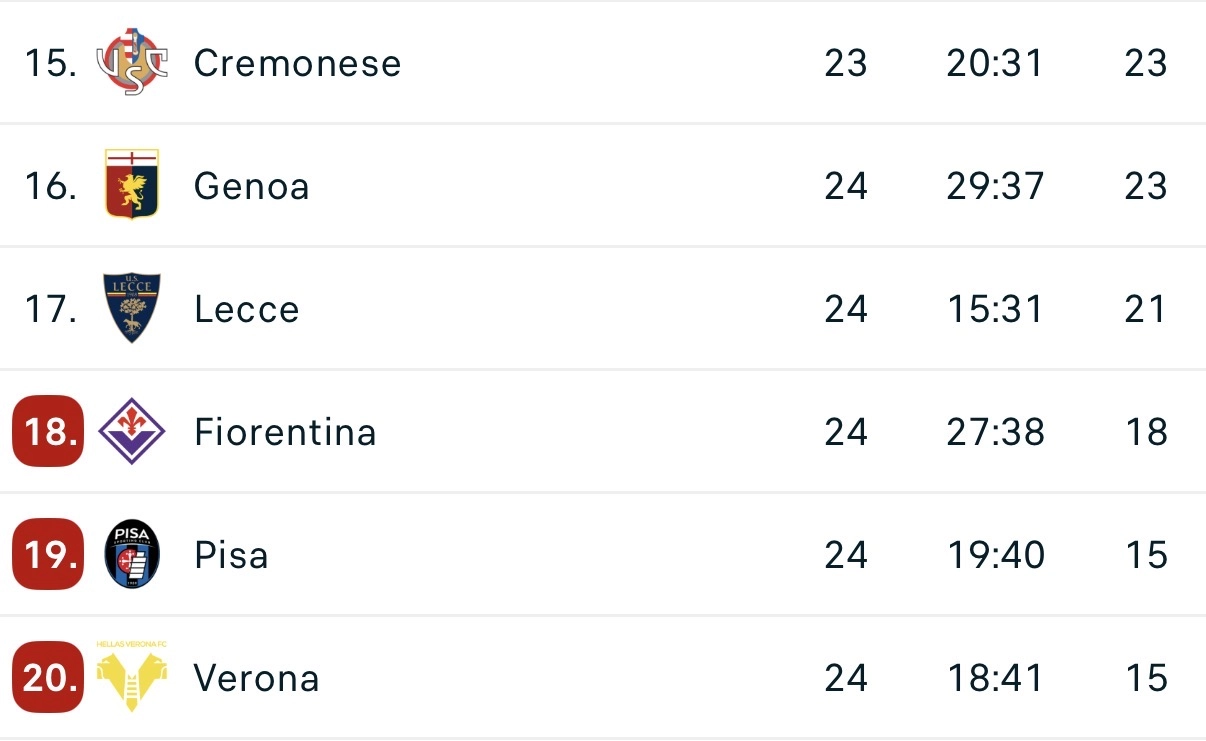Image resolution: width=1206 pixels, height=741 pixels.
Task: Click Verona's goals value 18:41
Action: (x=994, y=678)
